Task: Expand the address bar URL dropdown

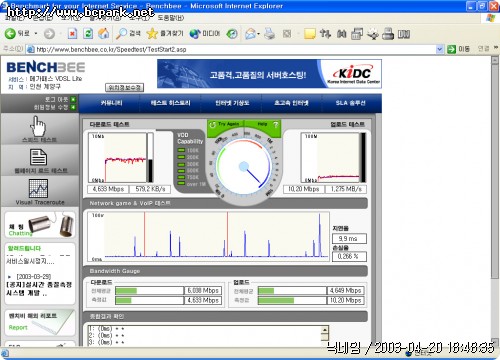Action: point(440,49)
